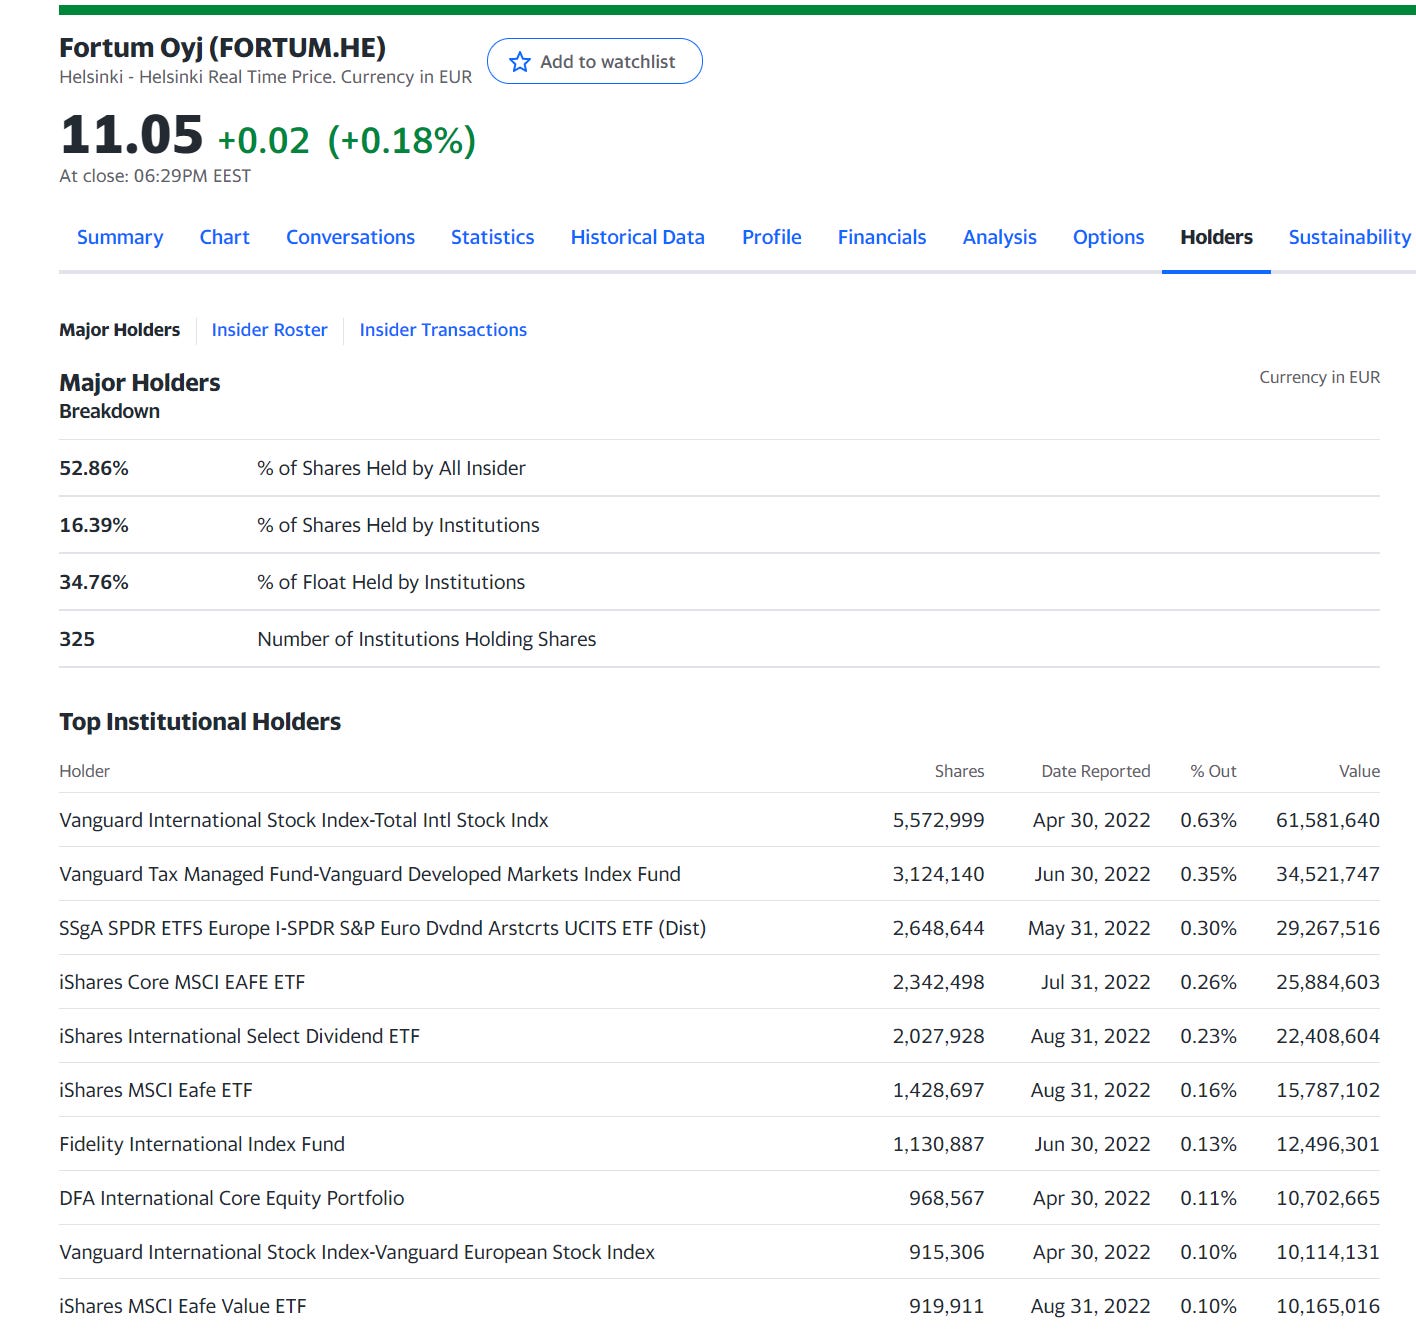
Task: Select Vanguard European Stock Index holder row
Action: [719, 1252]
